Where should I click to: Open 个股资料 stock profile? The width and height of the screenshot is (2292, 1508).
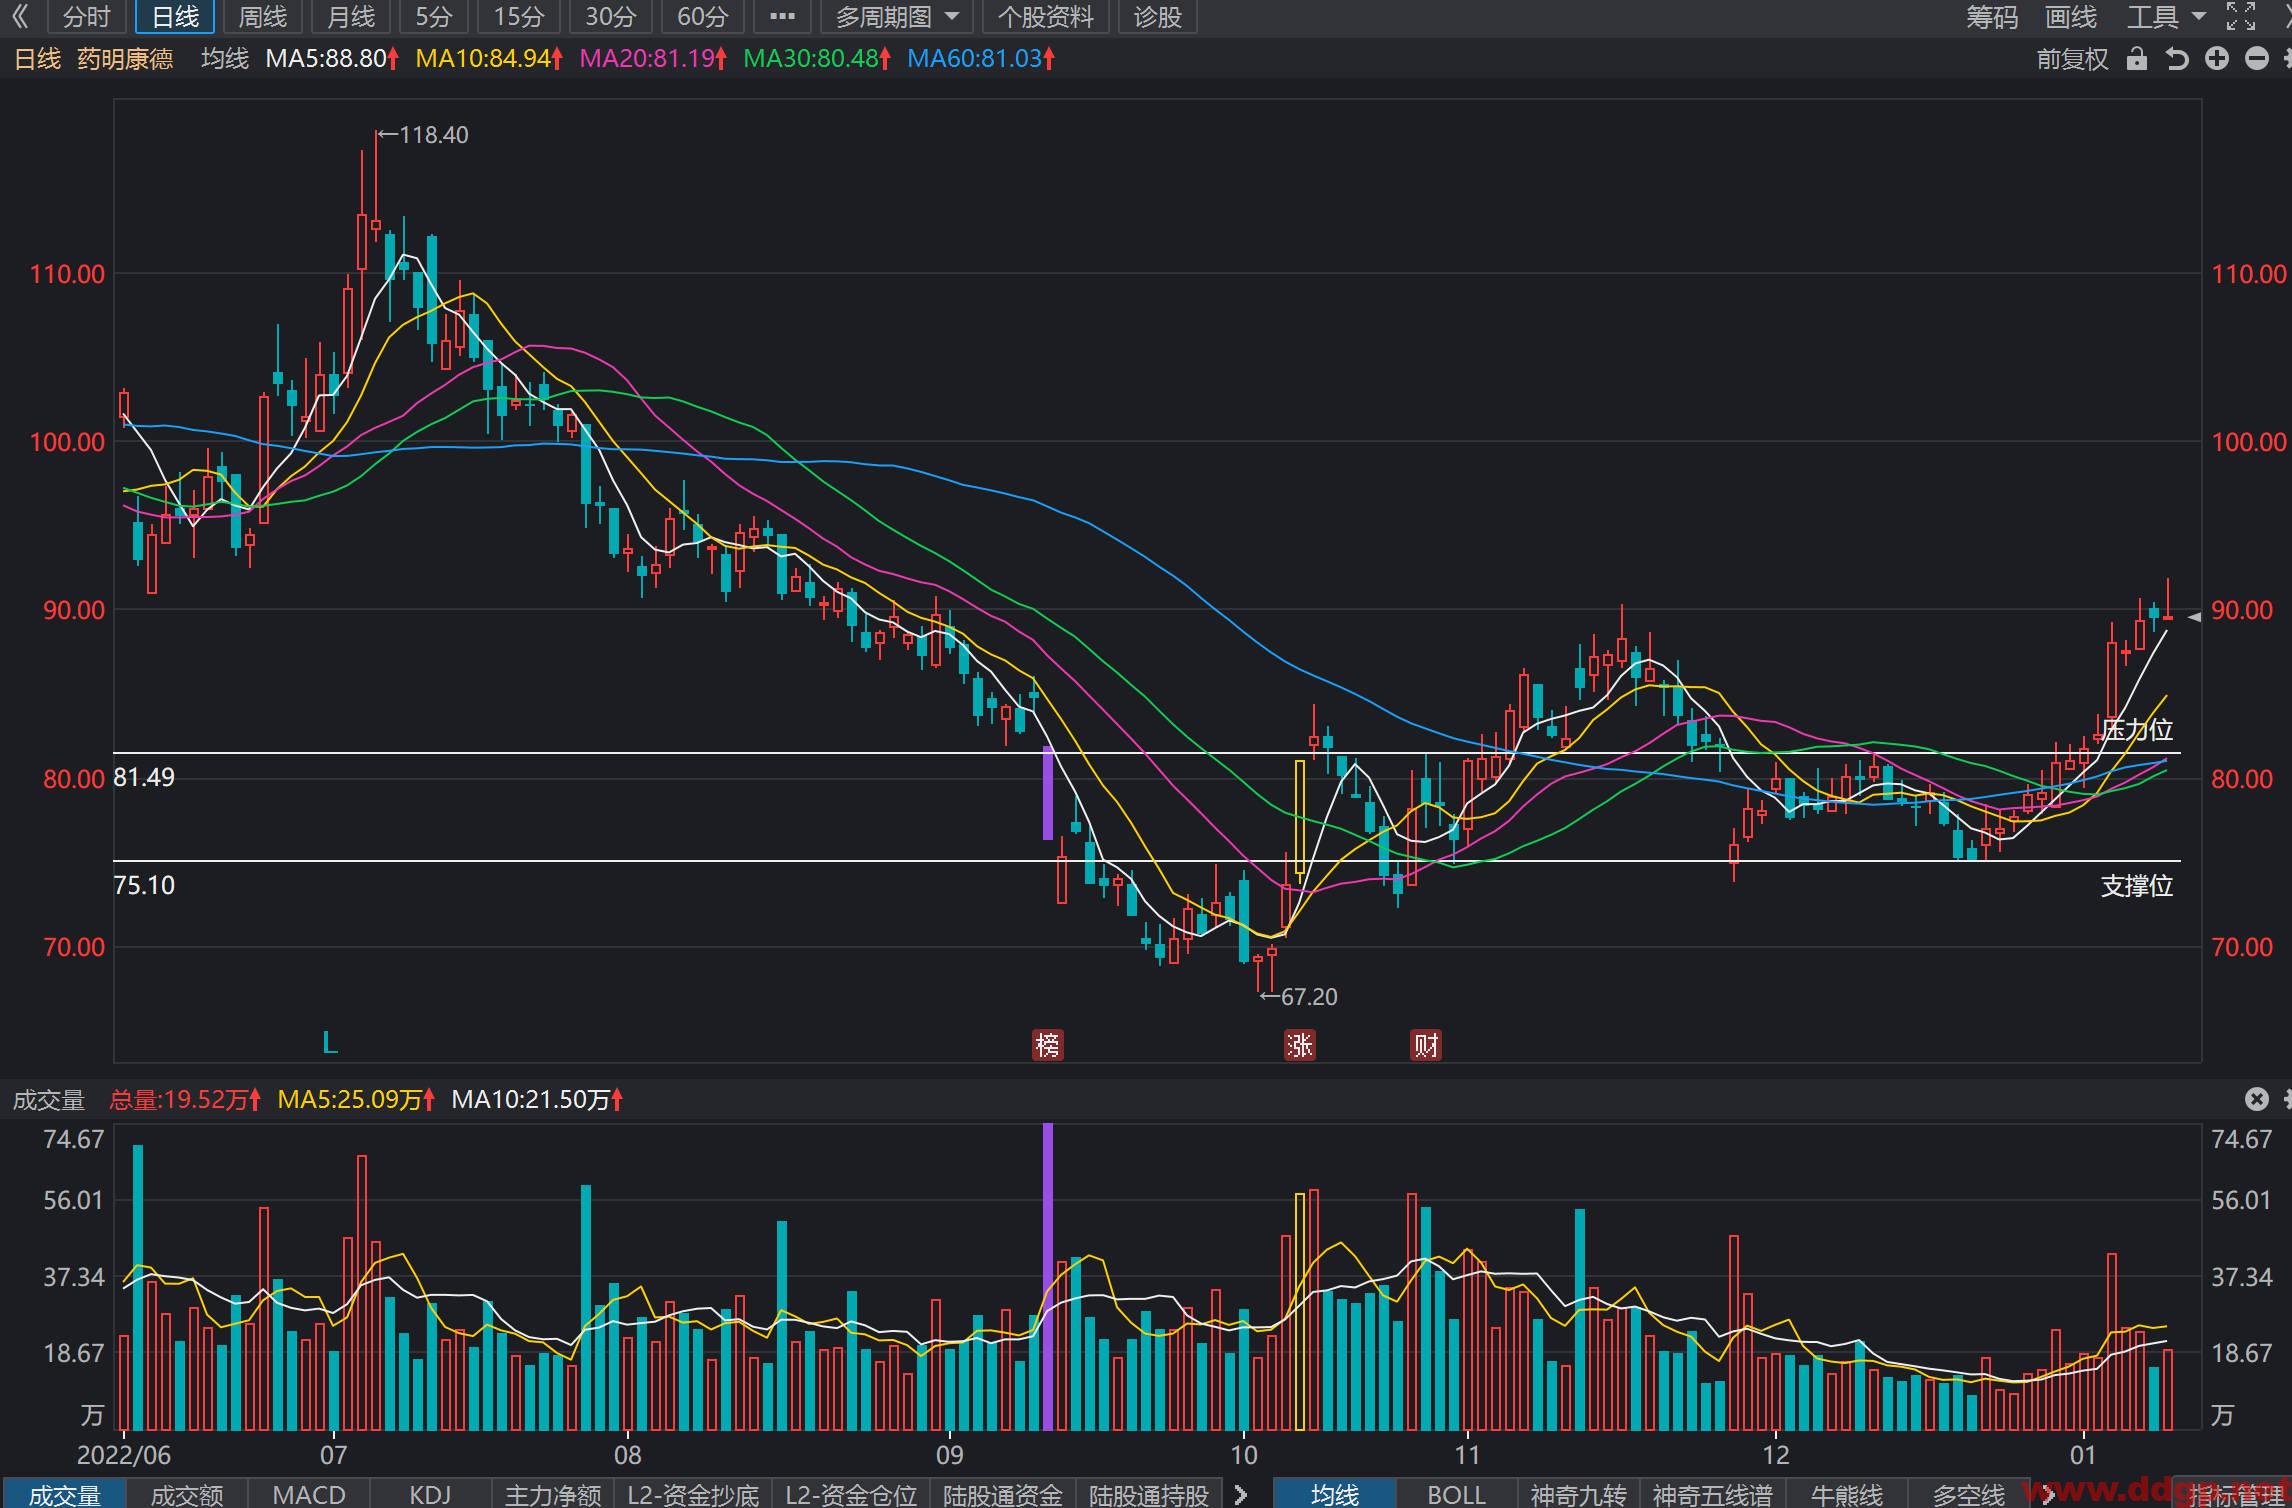(1045, 17)
